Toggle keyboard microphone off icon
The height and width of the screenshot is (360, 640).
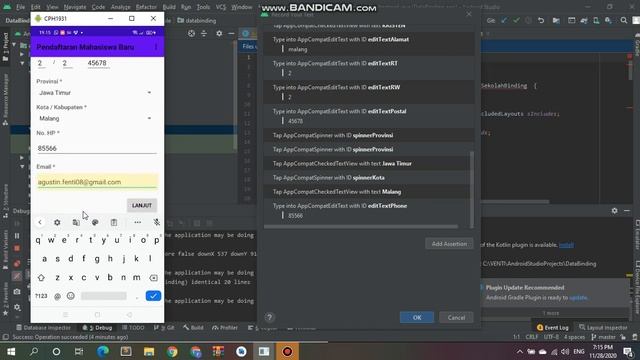(x=157, y=222)
